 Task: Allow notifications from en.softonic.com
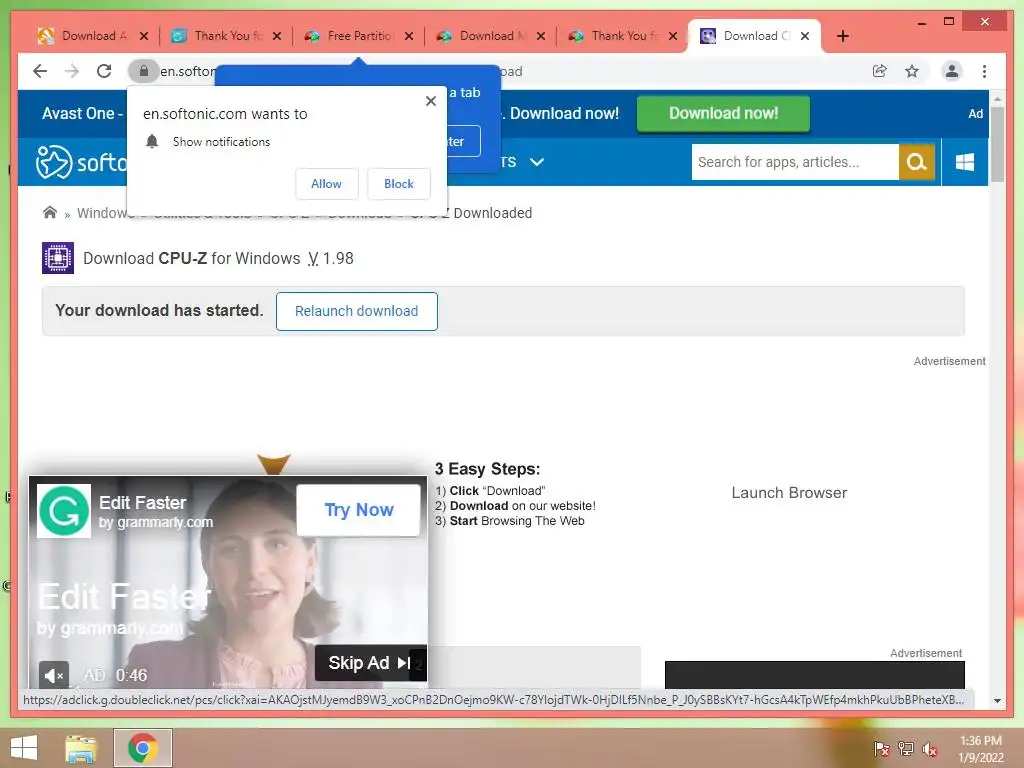pos(327,184)
